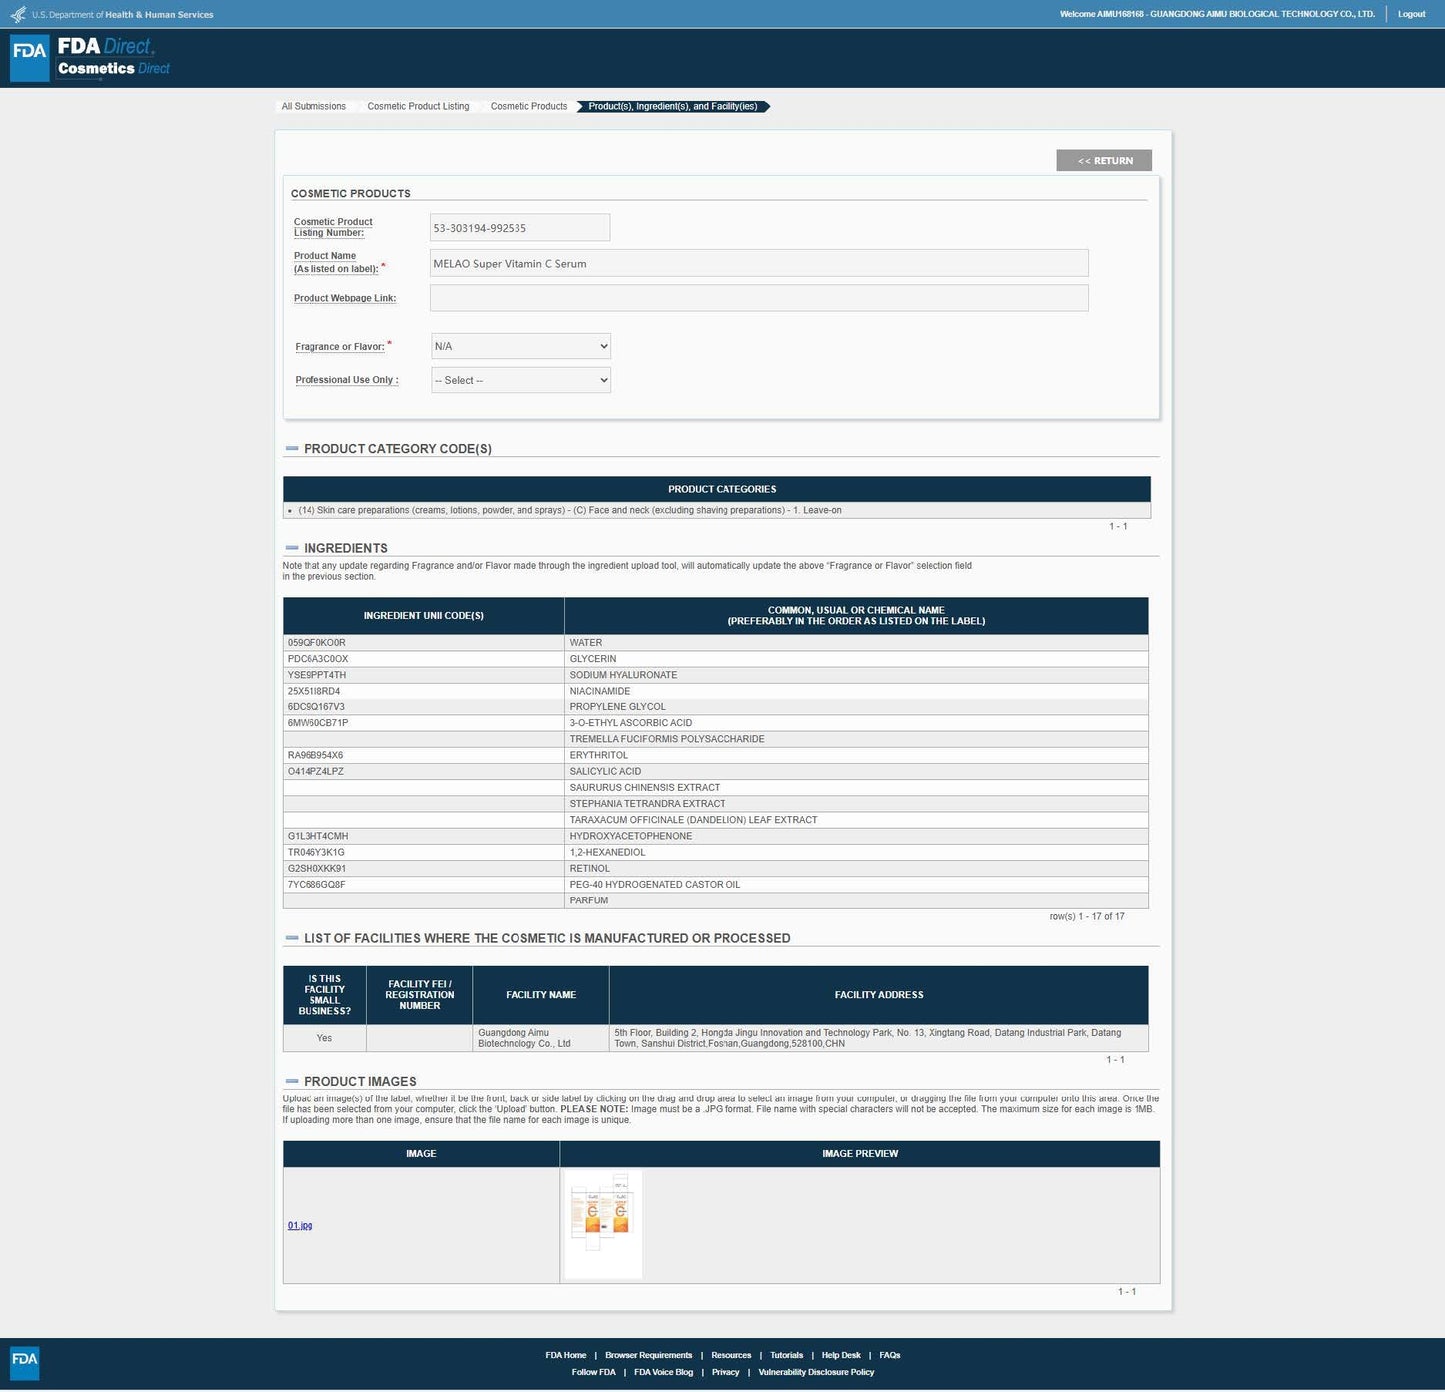Click the Ingredient UNII Code(s) column header
This screenshot has height=1392, width=1445.
click(x=424, y=616)
